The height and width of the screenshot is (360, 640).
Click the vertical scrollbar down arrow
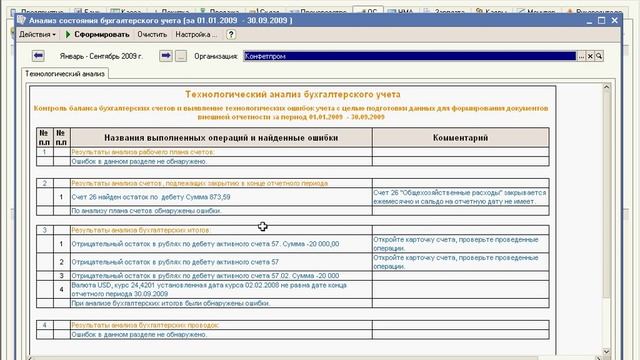607,351
